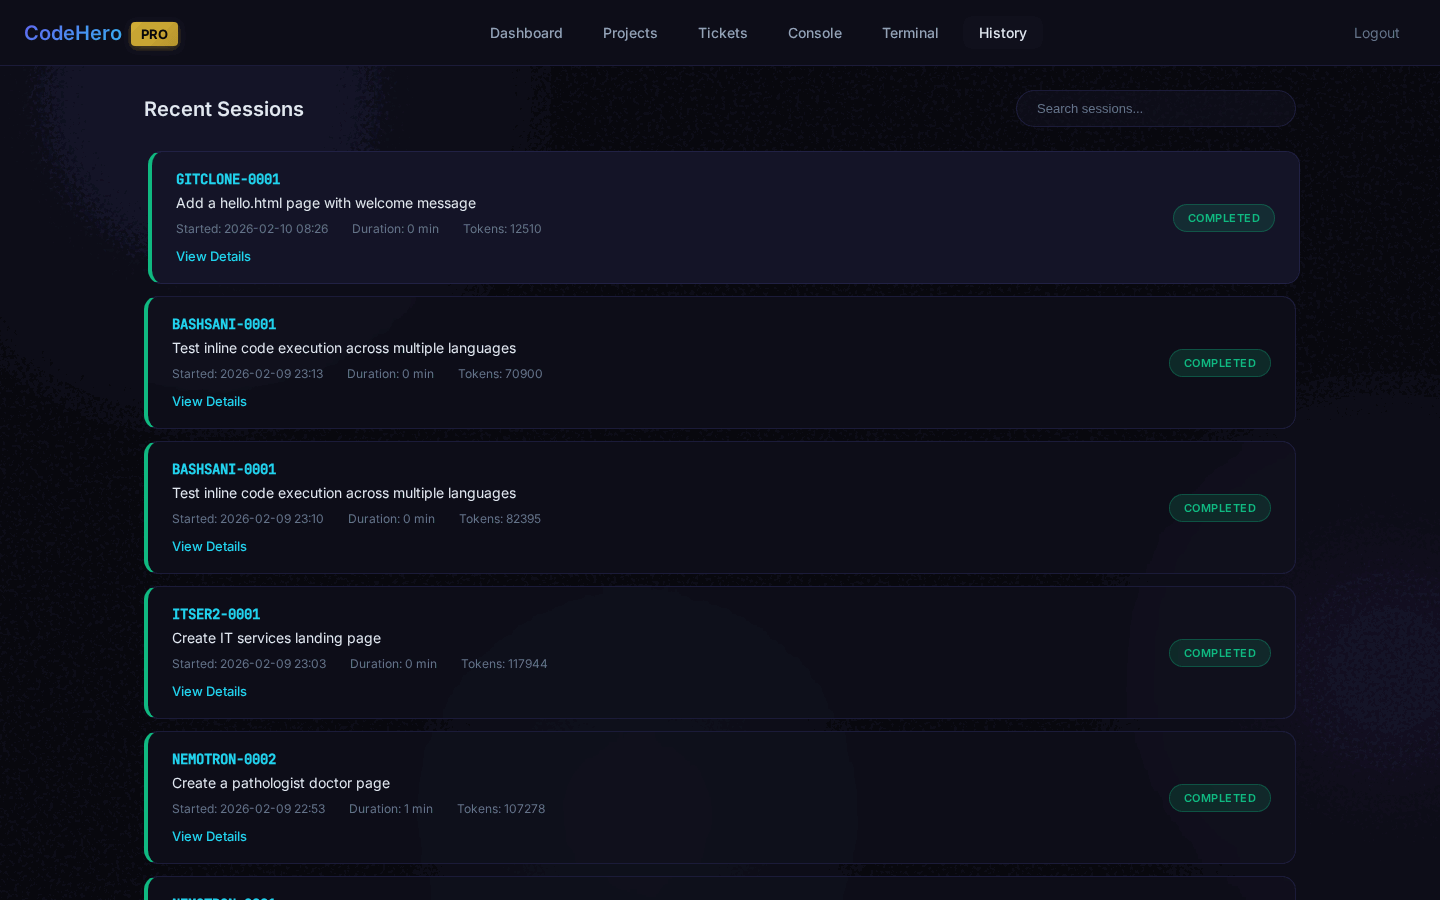Switch to the Console tab
The height and width of the screenshot is (900, 1440).
pyautogui.click(x=814, y=33)
